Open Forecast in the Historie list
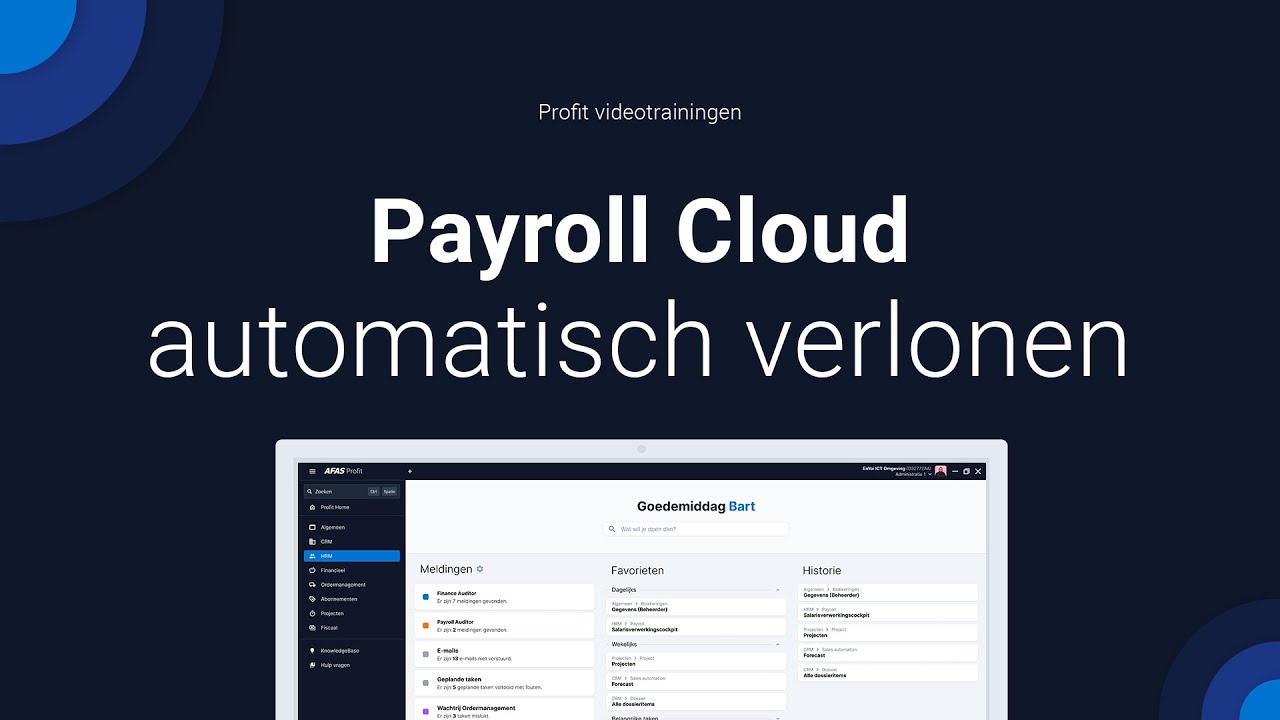This screenshot has width=1280, height=720. [889, 653]
